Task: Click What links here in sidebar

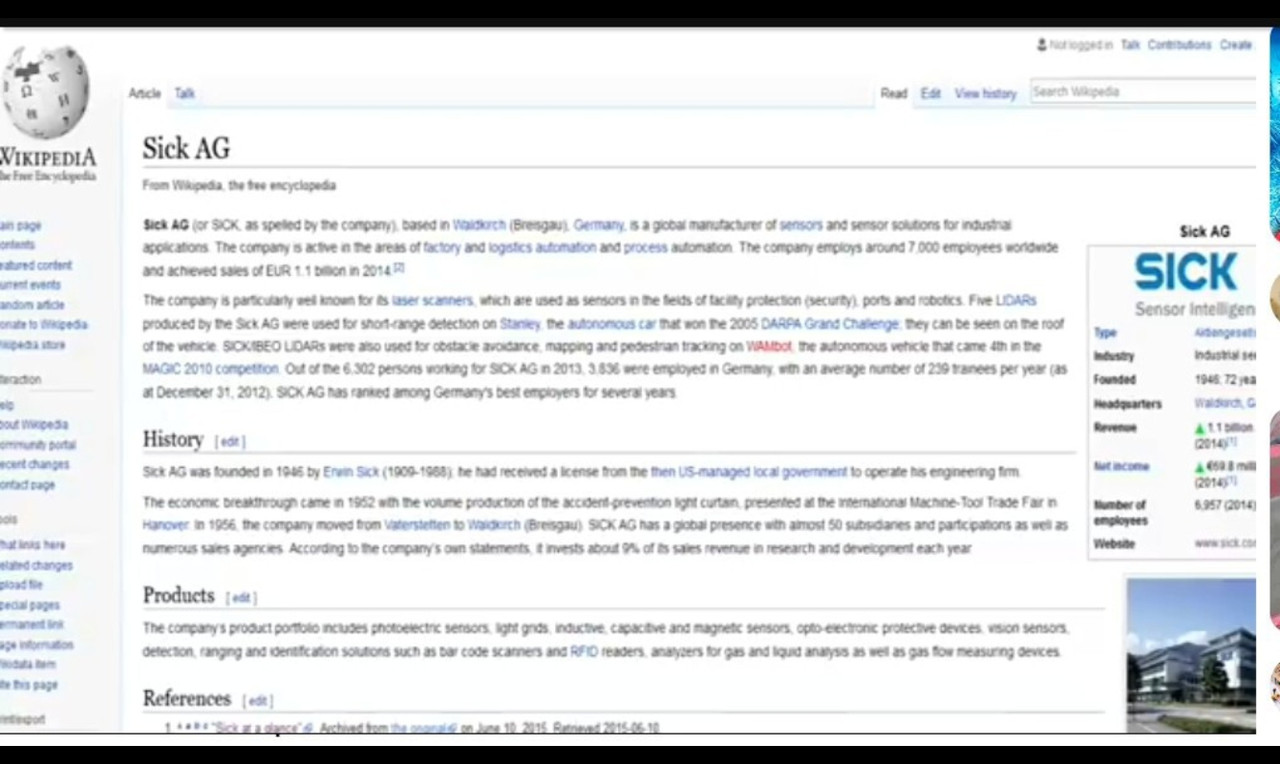Action: [32, 545]
